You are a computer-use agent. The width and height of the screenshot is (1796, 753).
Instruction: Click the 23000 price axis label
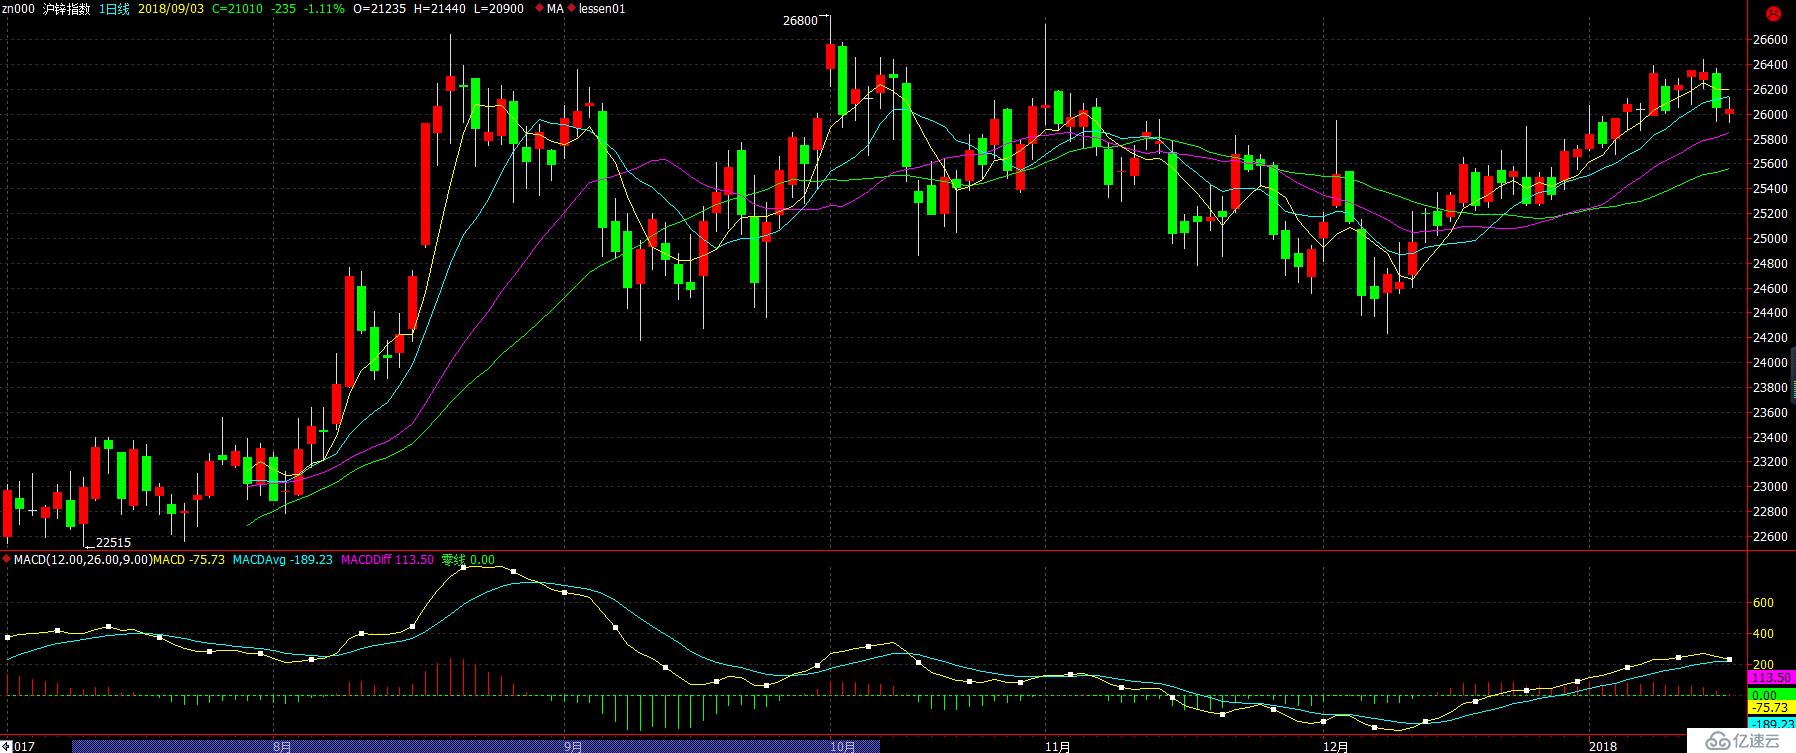pos(1770,487)
